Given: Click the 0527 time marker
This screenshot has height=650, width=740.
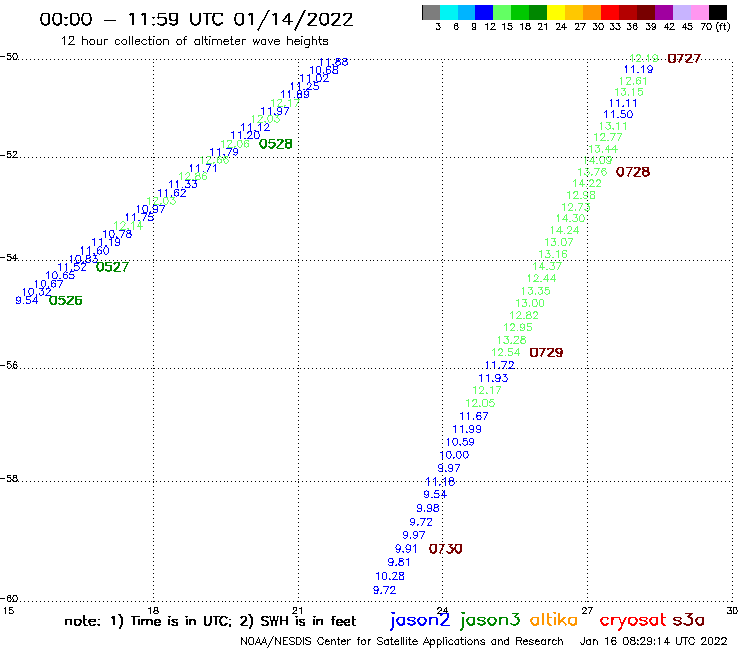Looking at the screenshot, I should coord(112,267).
